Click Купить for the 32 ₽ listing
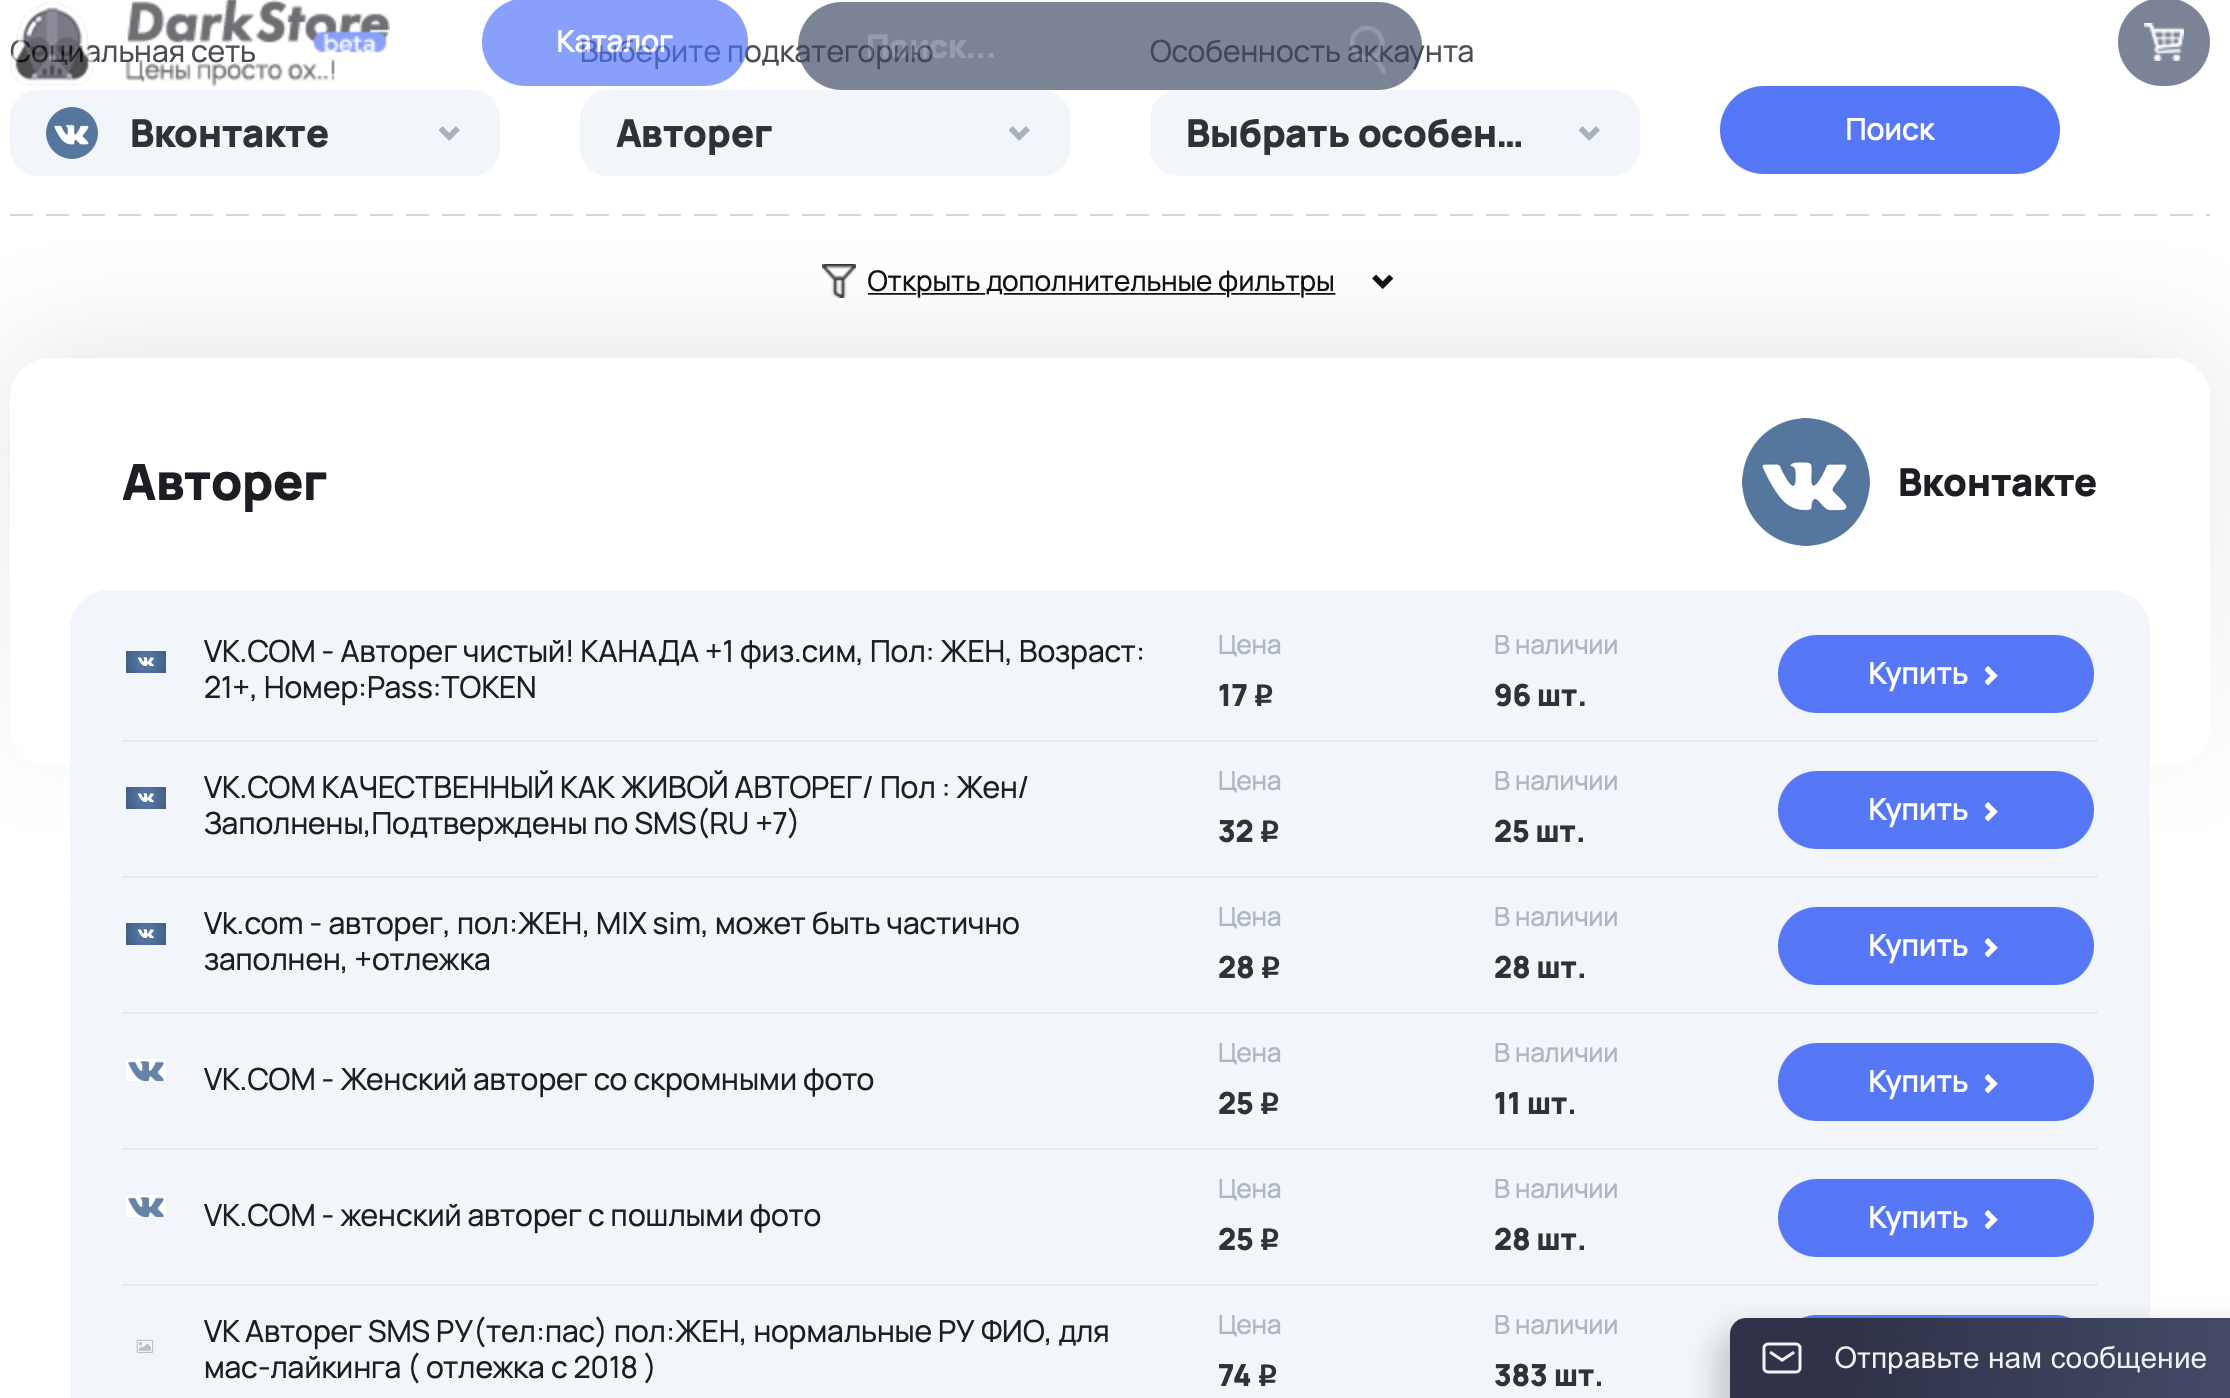2230x1398 pixels. coord(1934,810)
